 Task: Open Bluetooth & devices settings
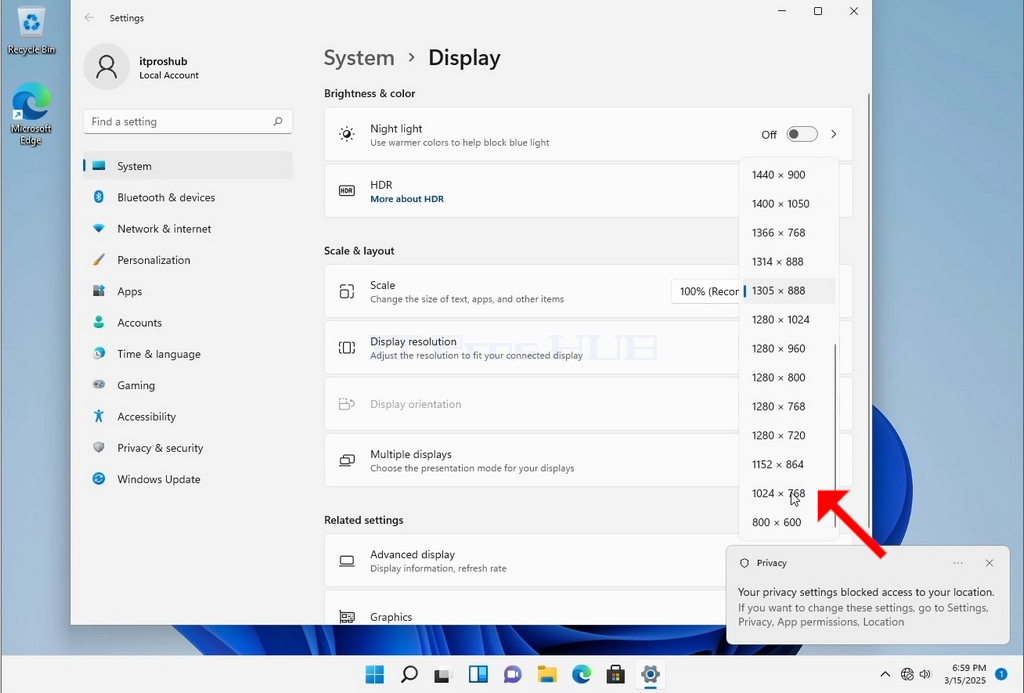pos(188,197)
